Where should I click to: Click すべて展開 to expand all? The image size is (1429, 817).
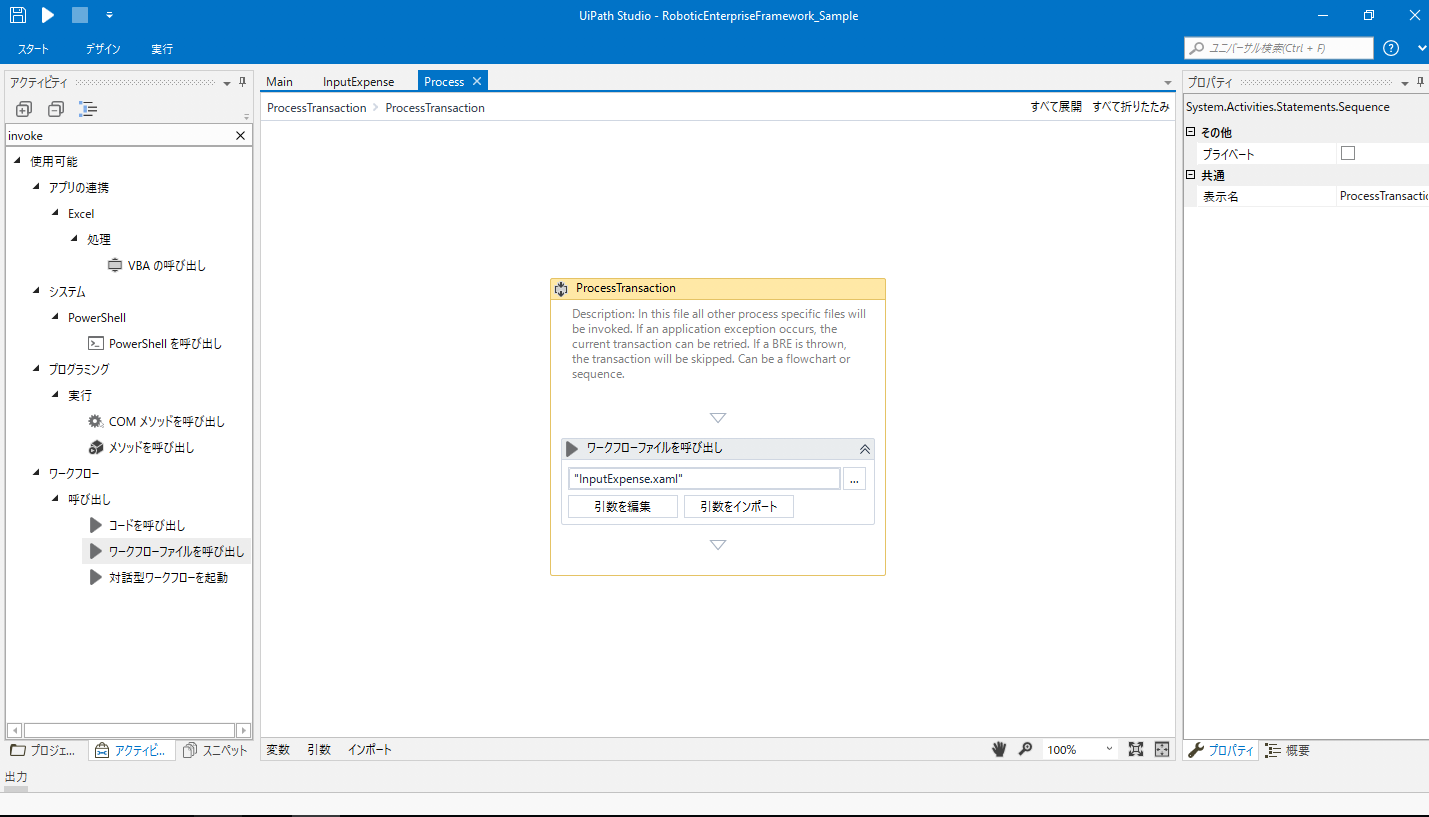pos(1056,107)
